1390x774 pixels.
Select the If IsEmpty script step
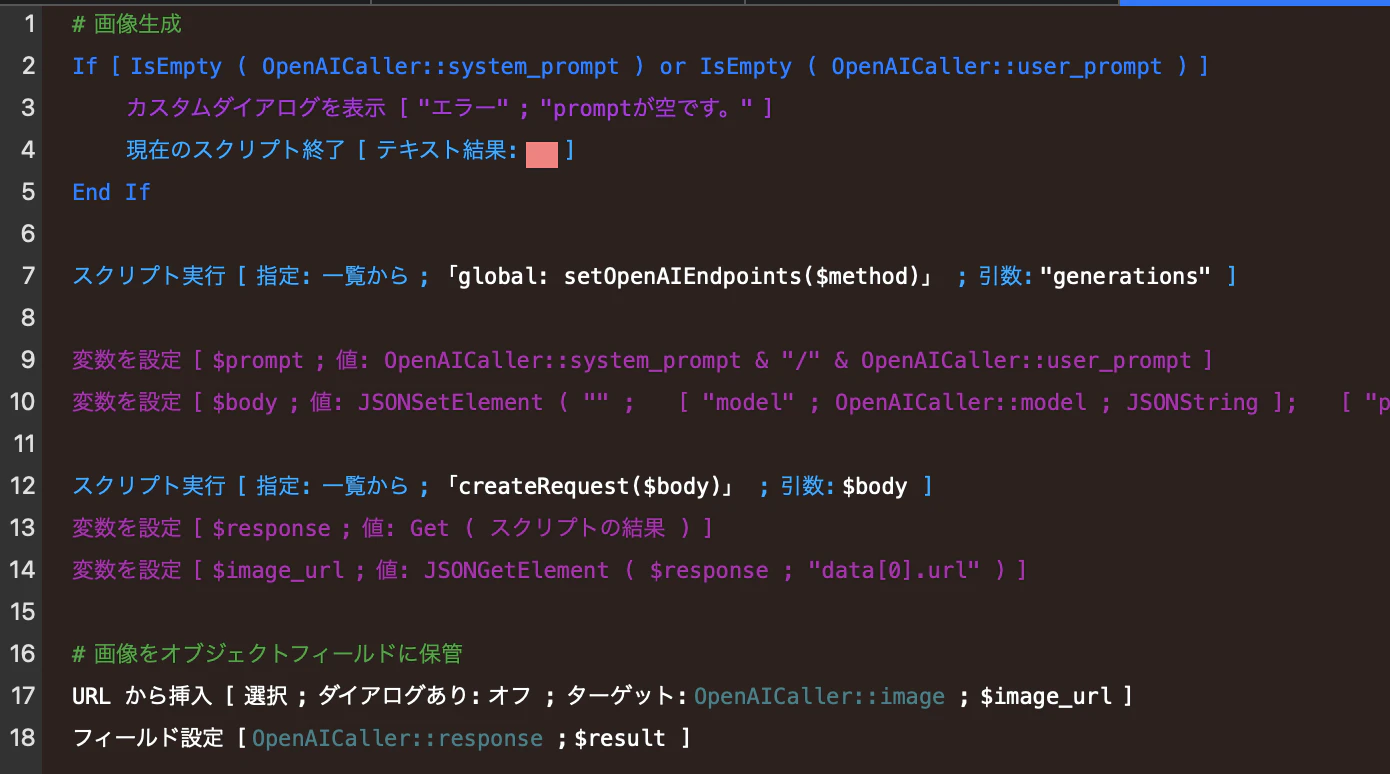pos(640,66)
